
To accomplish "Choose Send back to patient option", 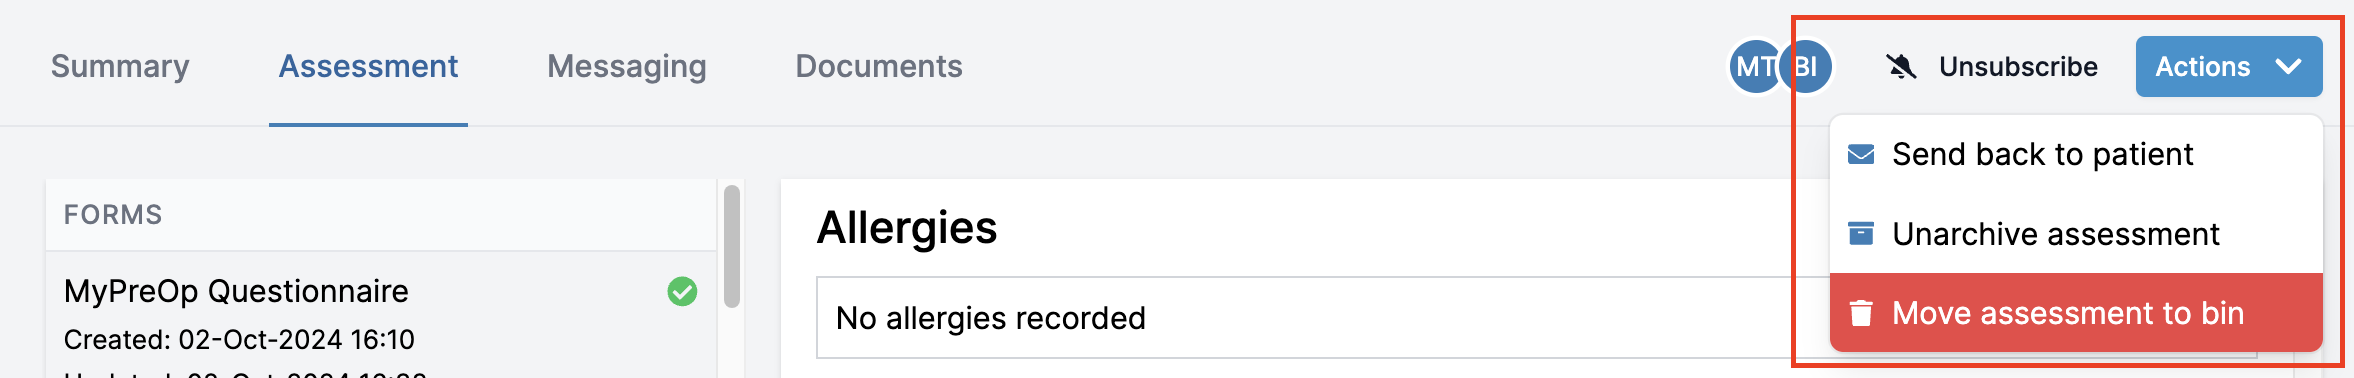I will (x=2076, y=154).
